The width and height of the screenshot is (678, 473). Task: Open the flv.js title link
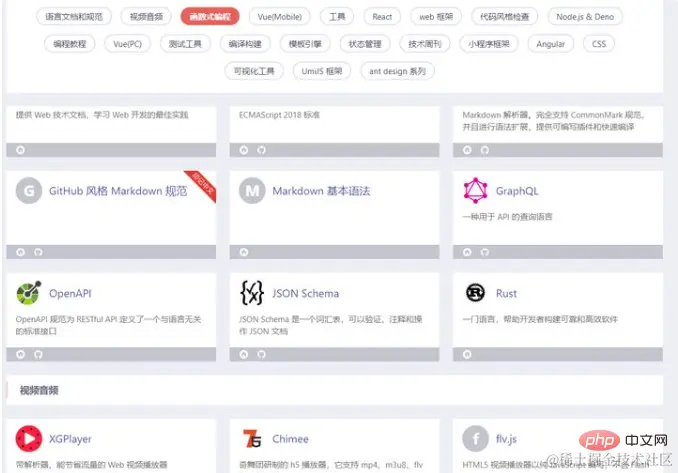[x=506, y=438]
